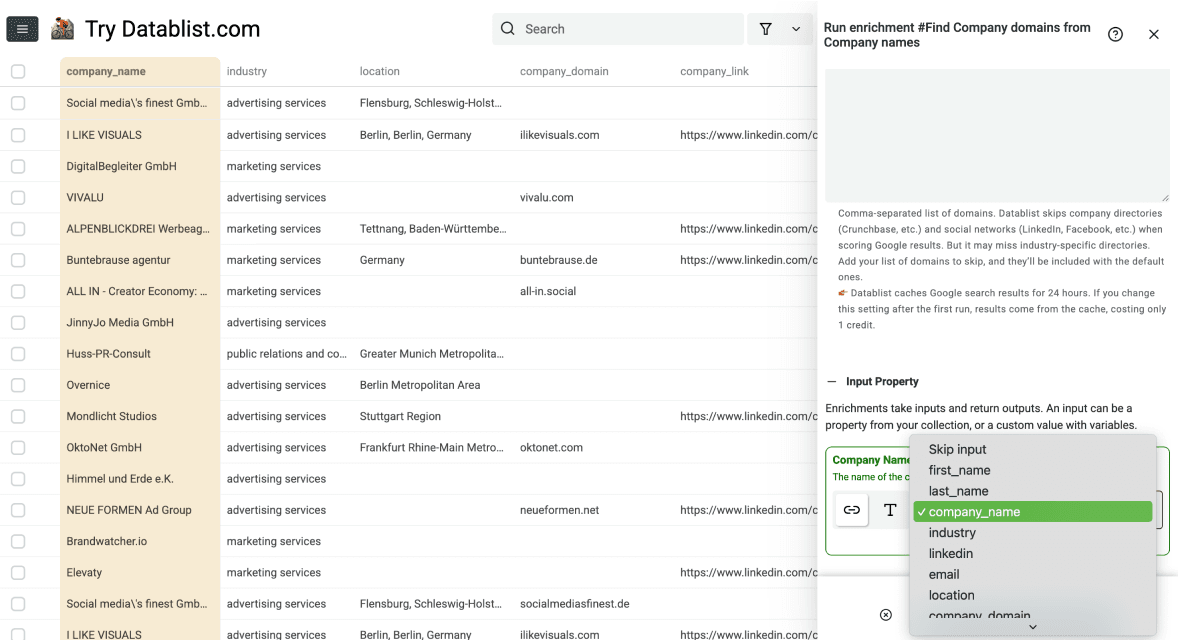The width and height of the screenshot is (1178, 640).
Task: Click the cyclist collection icon
Action: click(63, 29)
